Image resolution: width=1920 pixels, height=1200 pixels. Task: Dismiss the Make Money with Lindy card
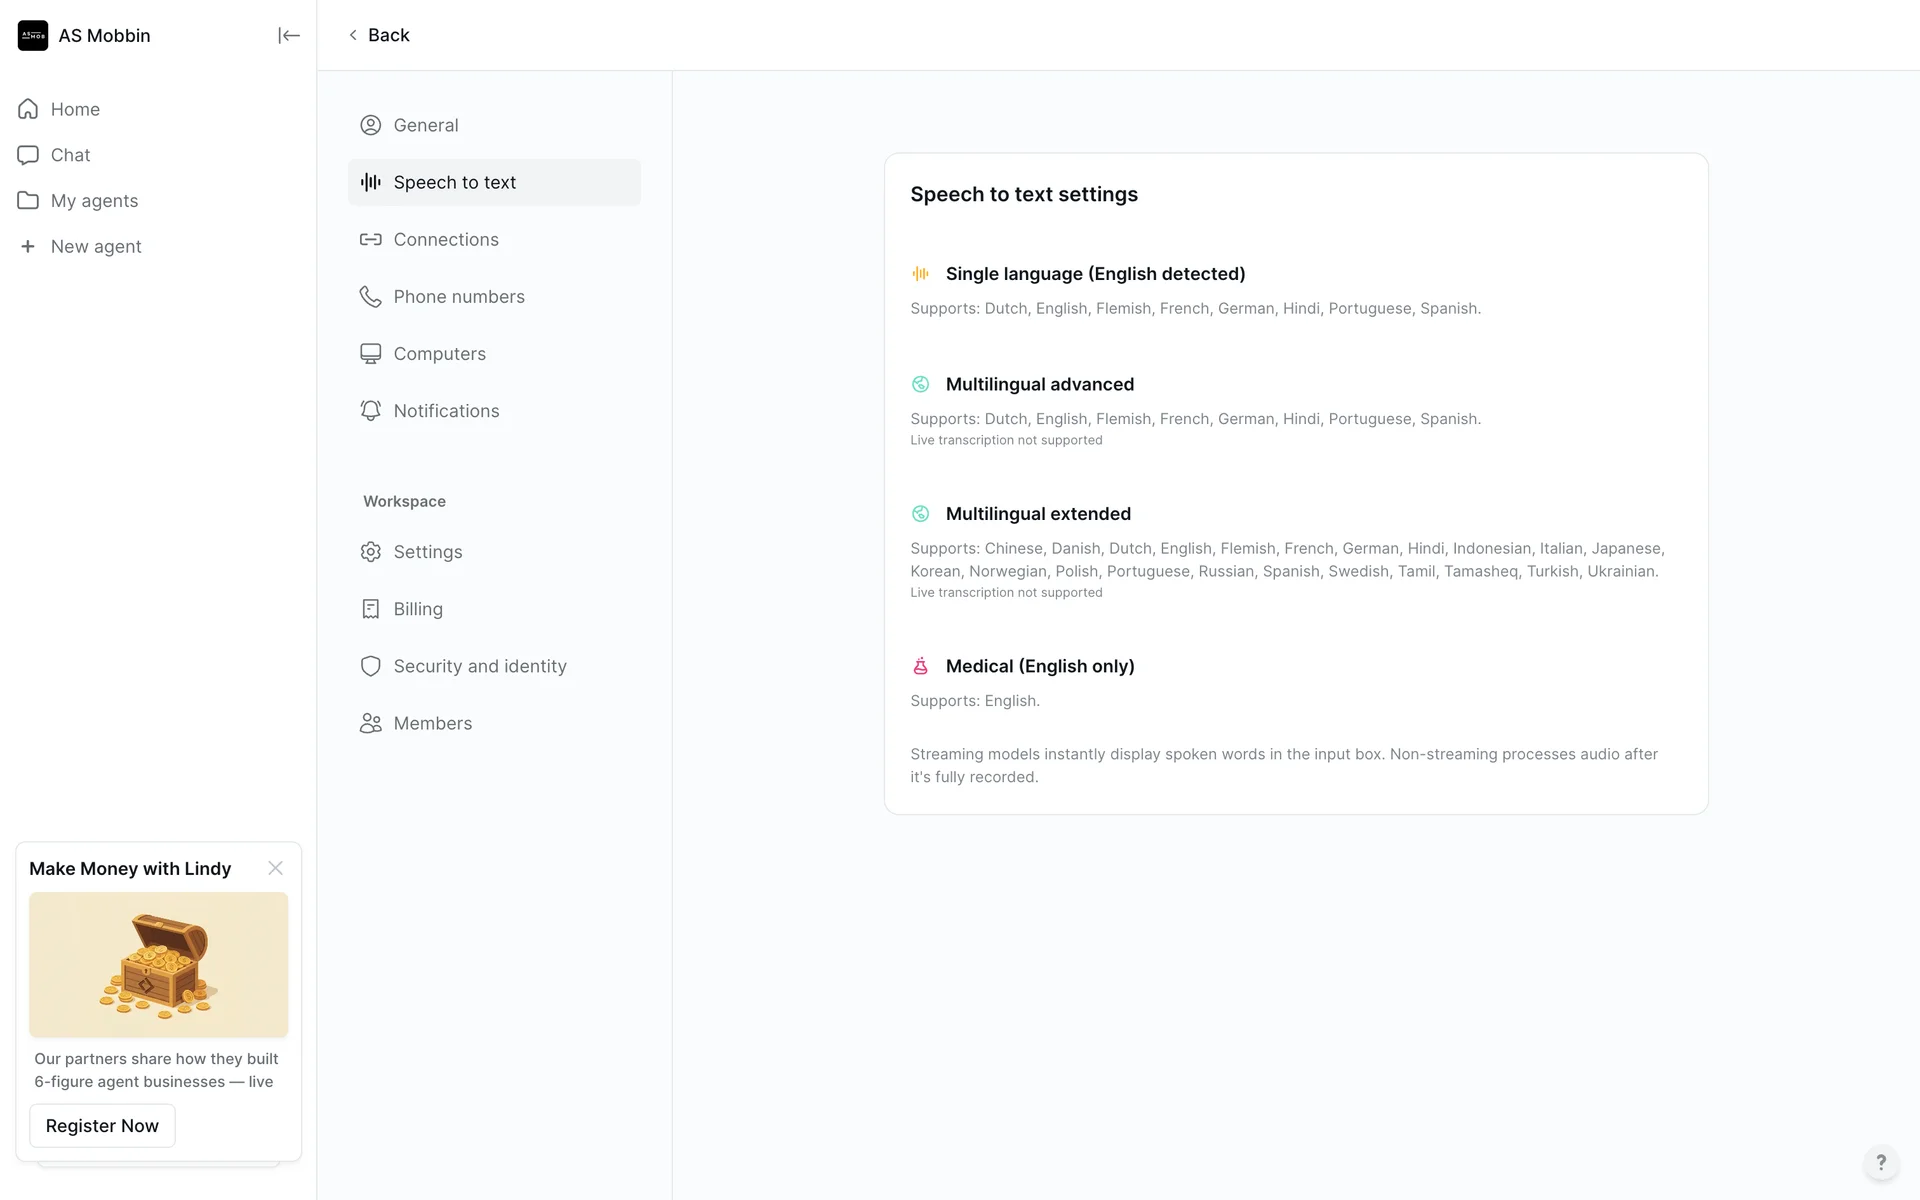click(x=275, y=868)
